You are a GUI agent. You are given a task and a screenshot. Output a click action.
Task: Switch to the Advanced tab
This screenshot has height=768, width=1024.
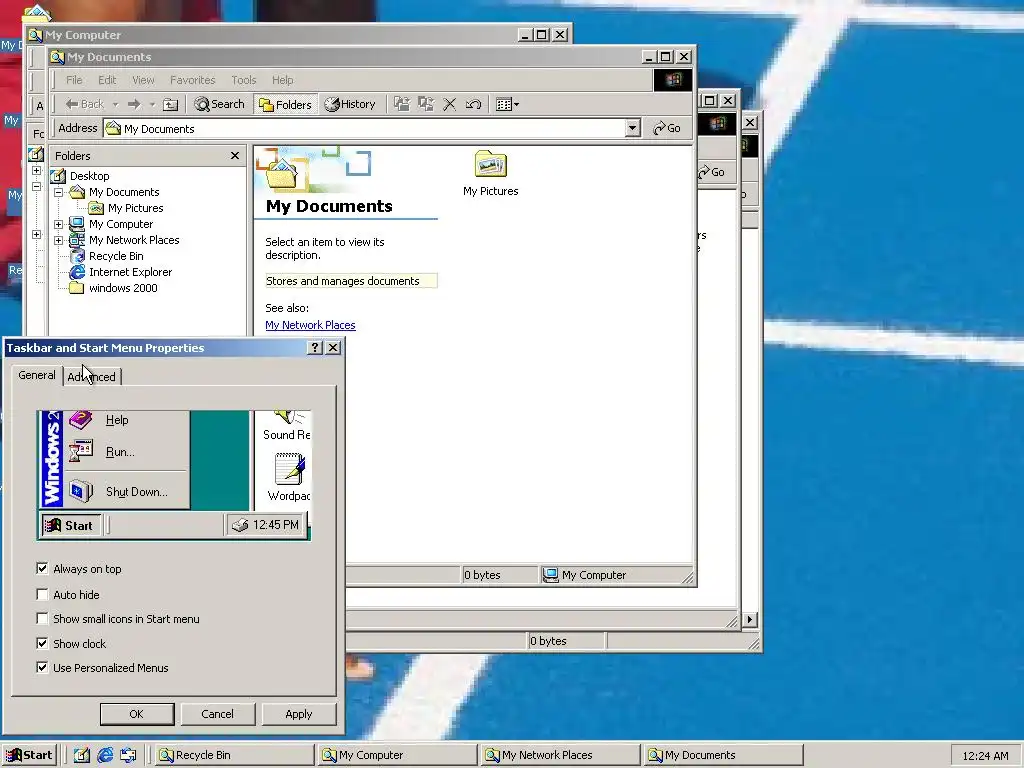click(x=91, y=377)
